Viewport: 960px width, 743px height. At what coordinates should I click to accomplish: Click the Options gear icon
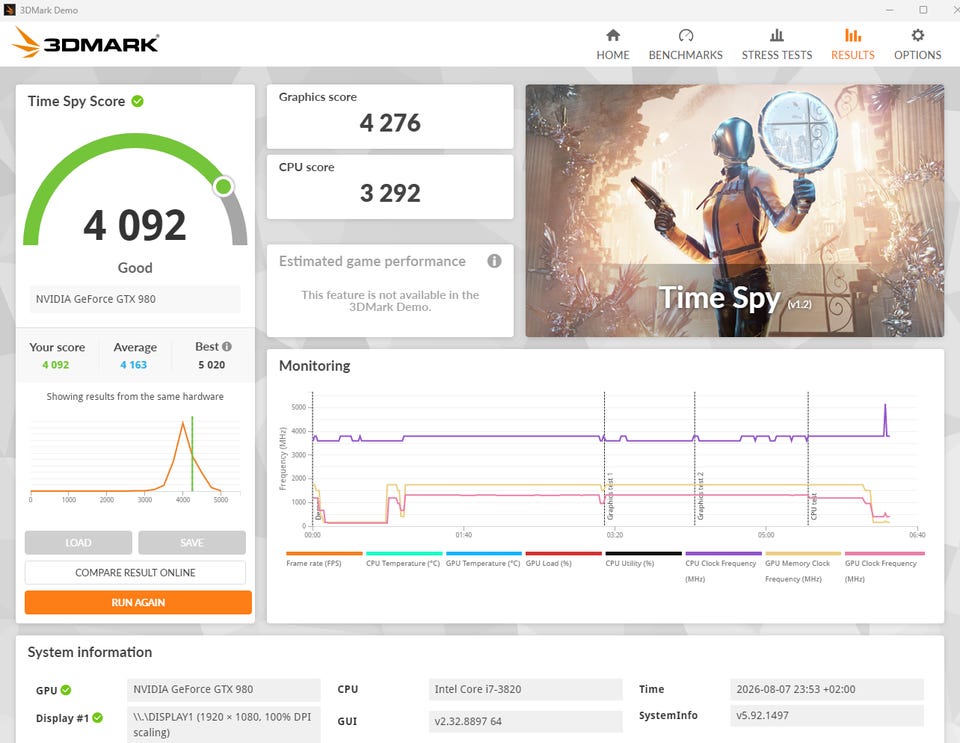917,35
